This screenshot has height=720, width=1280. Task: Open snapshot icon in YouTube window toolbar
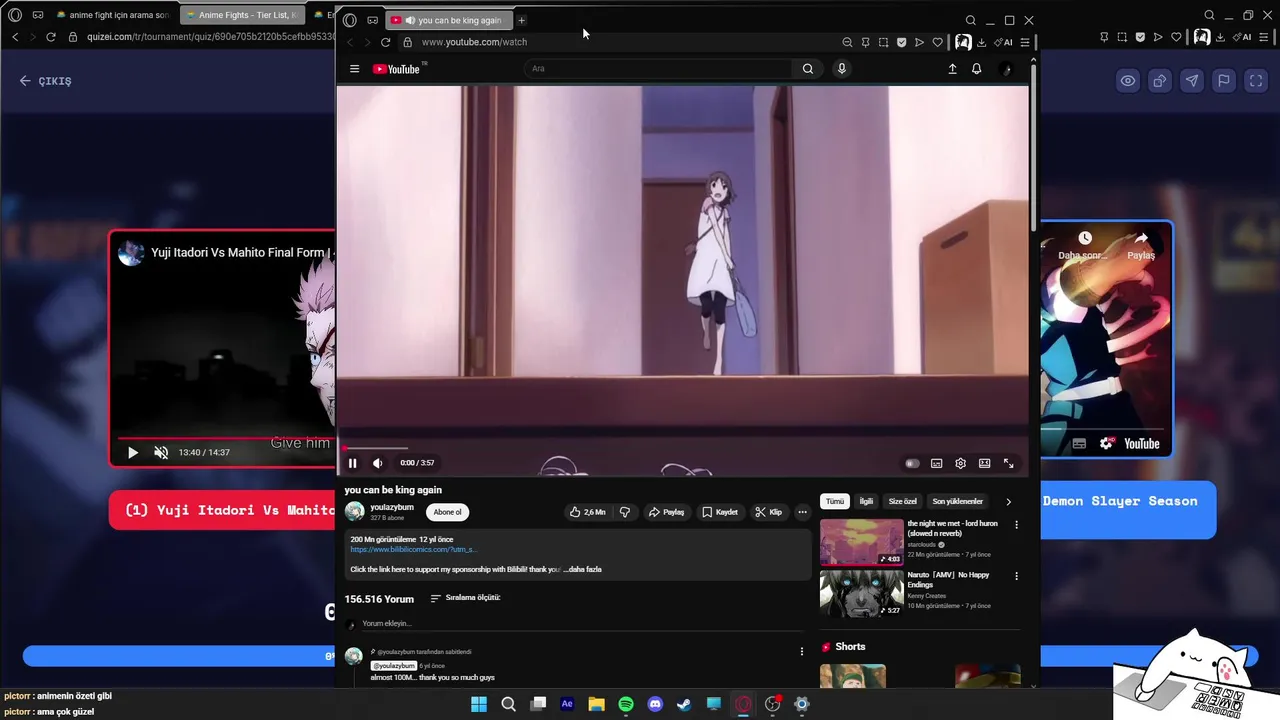[x=883, y=42]
